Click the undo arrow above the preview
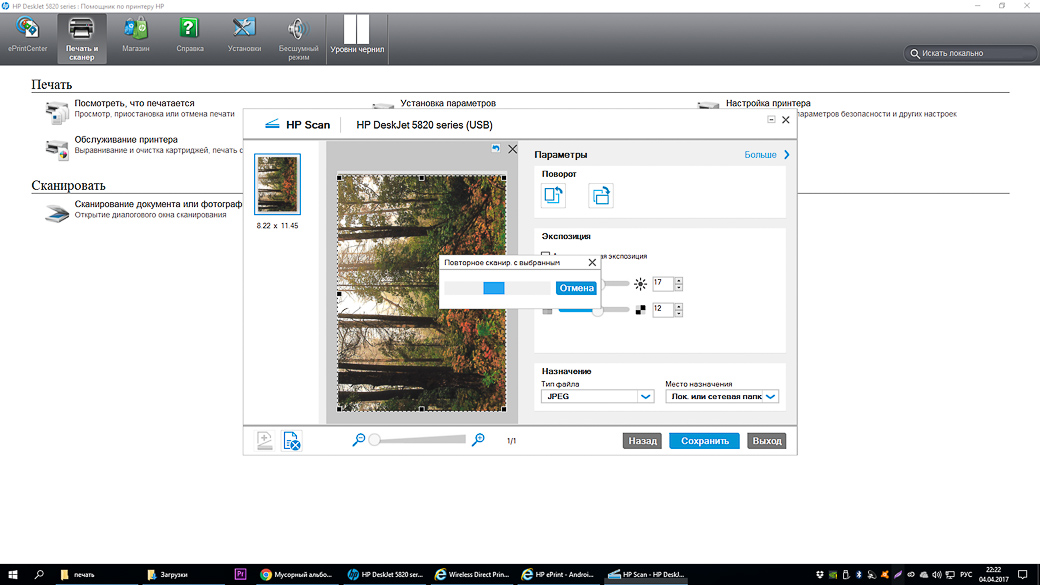Image resolution: width=1040 pixels, height=585 pixels. pos(495,149)
